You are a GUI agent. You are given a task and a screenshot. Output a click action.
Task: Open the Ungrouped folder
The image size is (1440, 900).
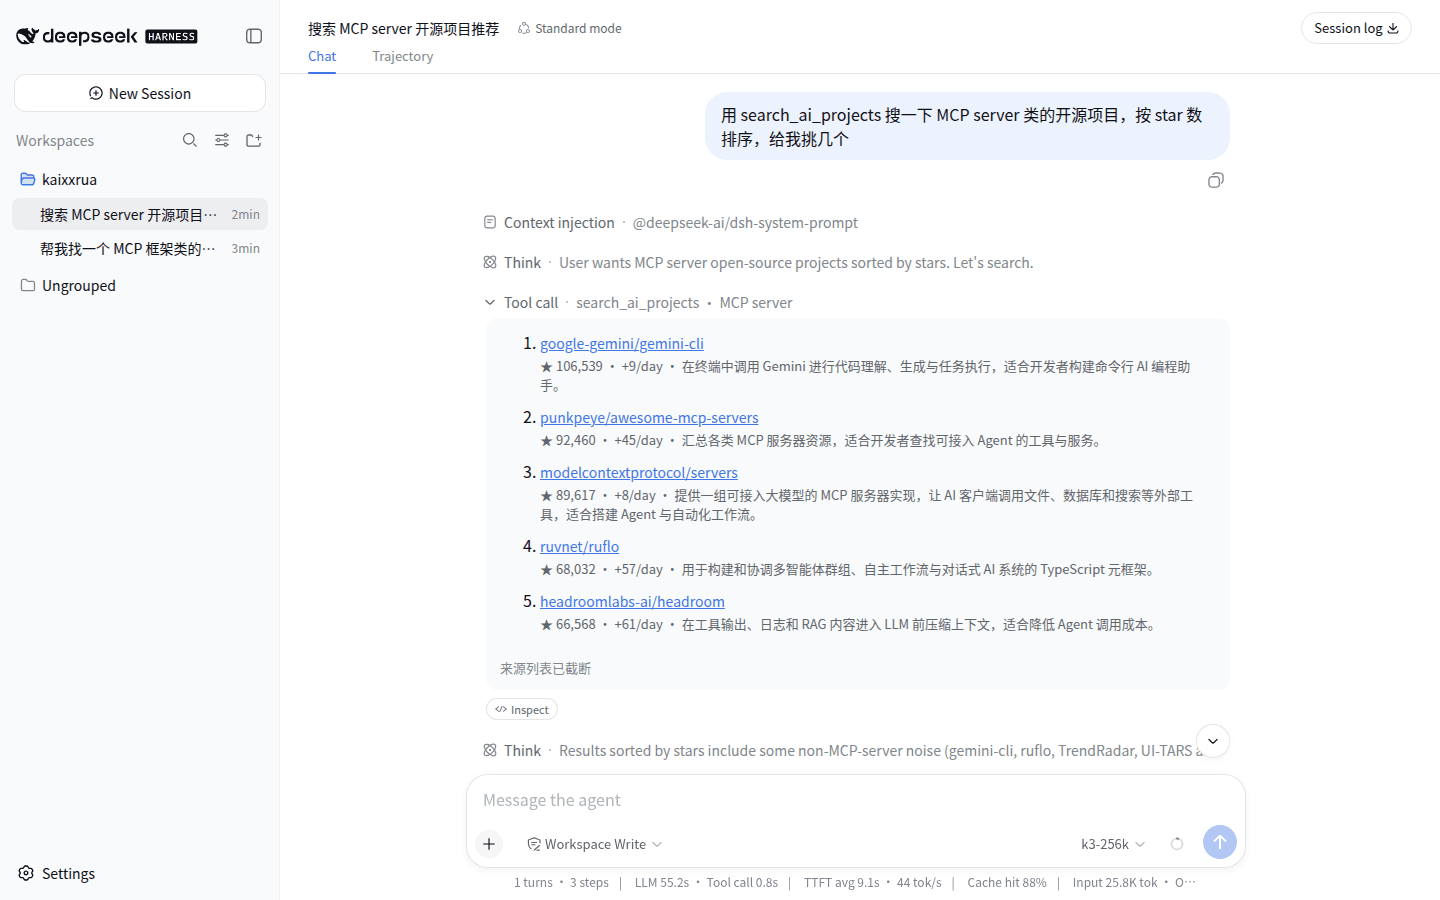140,285
